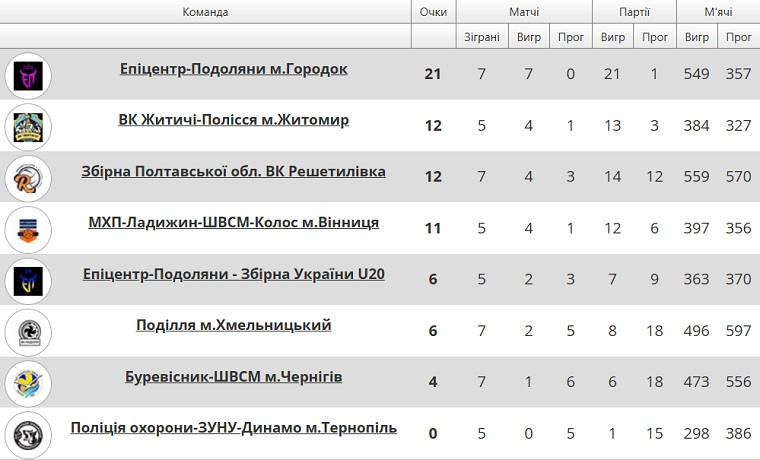Click the Поліція охорони-ЗУНУ-Динамо team logo

(x=28, y=435)
